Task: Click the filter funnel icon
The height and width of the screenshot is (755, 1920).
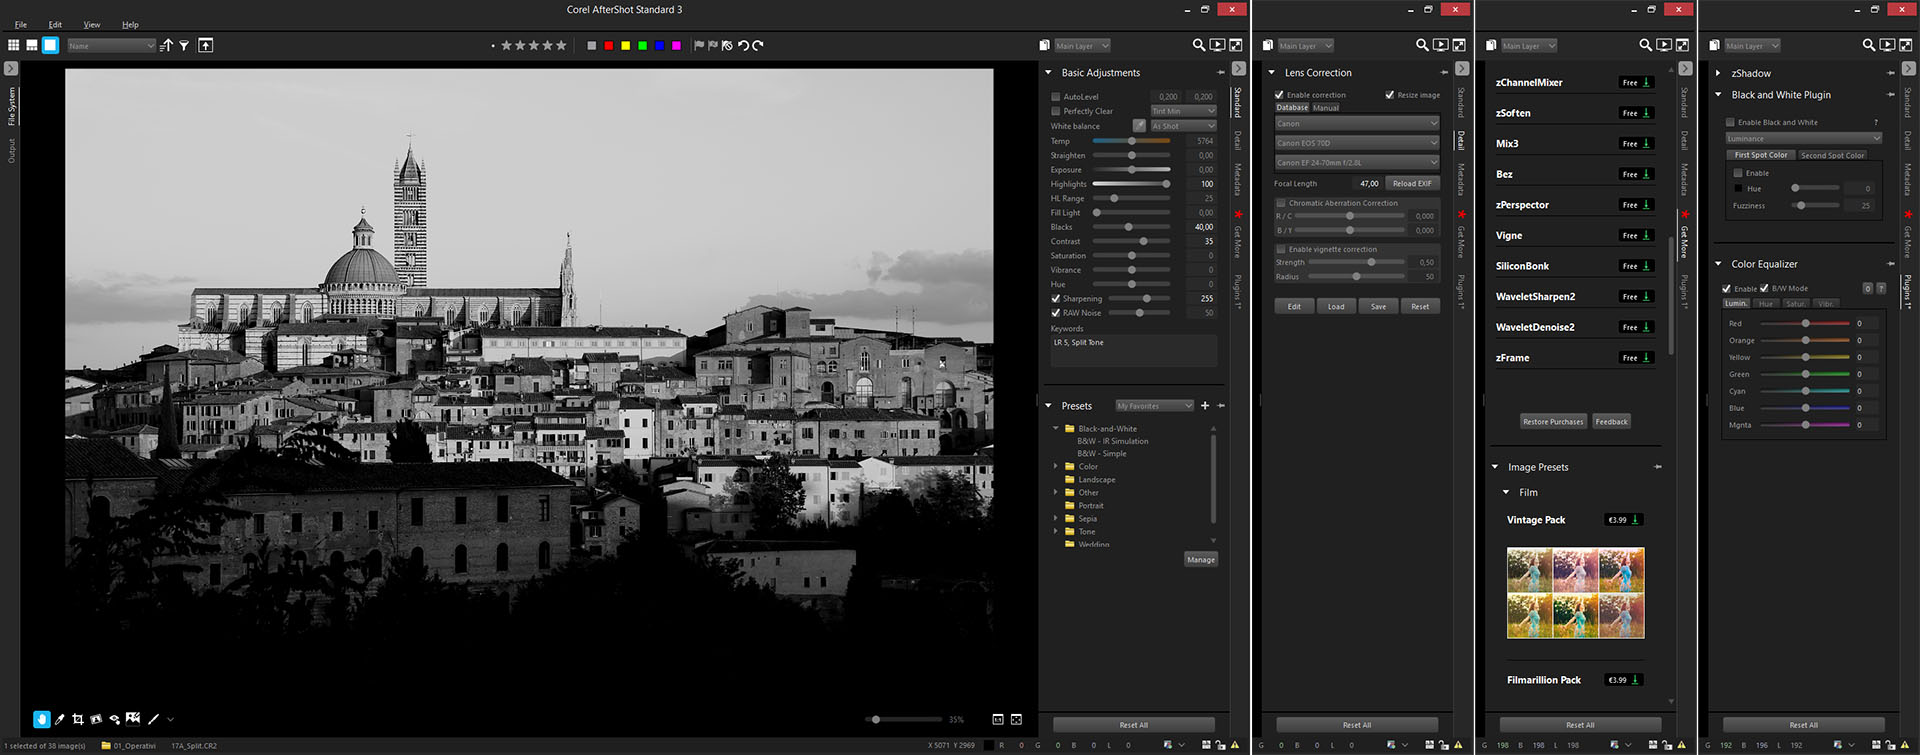Action: (184, 45)
